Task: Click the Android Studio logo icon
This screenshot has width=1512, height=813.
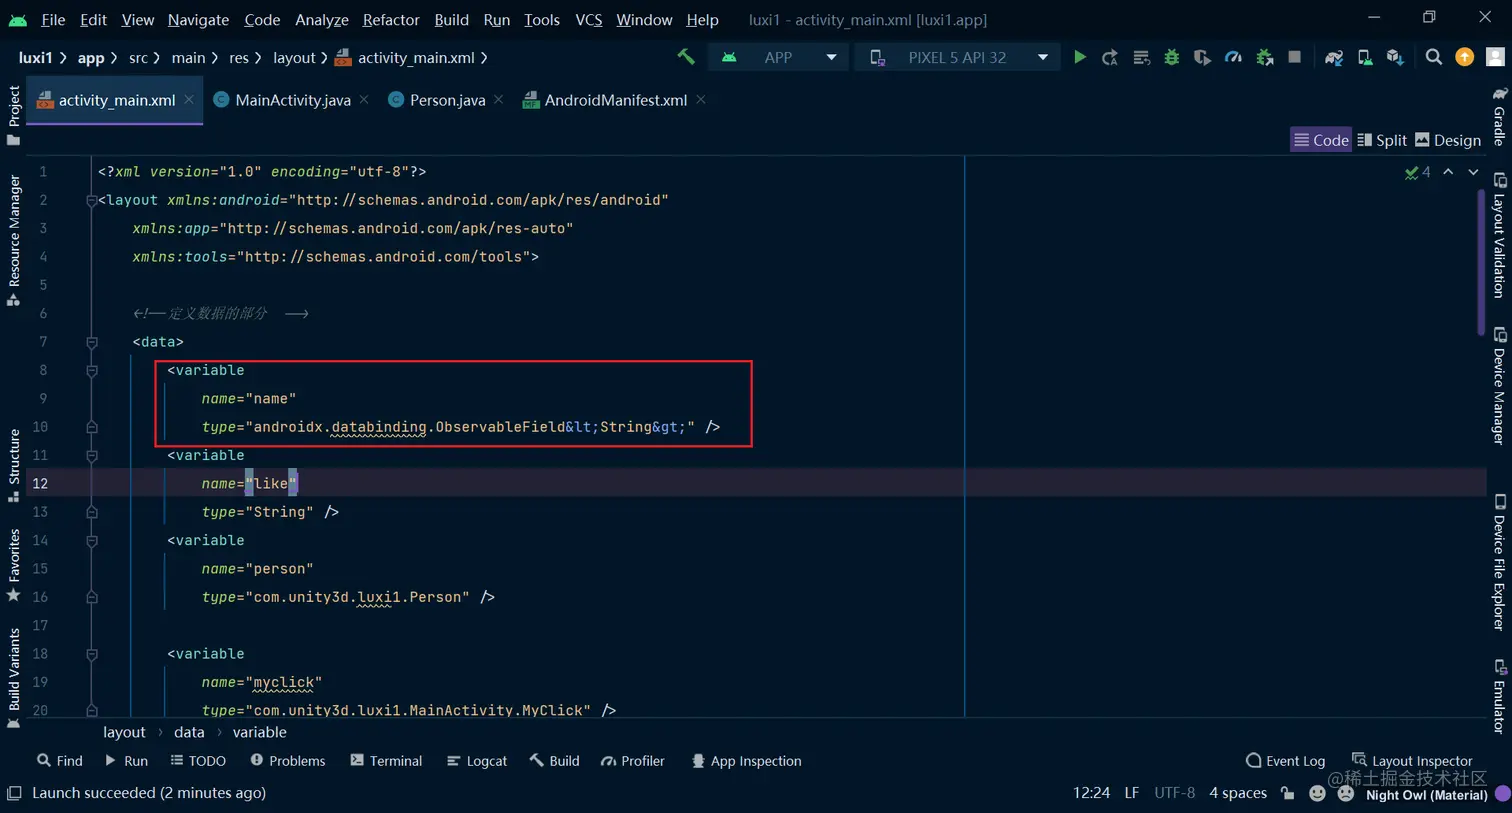Action: coord(18,20)
